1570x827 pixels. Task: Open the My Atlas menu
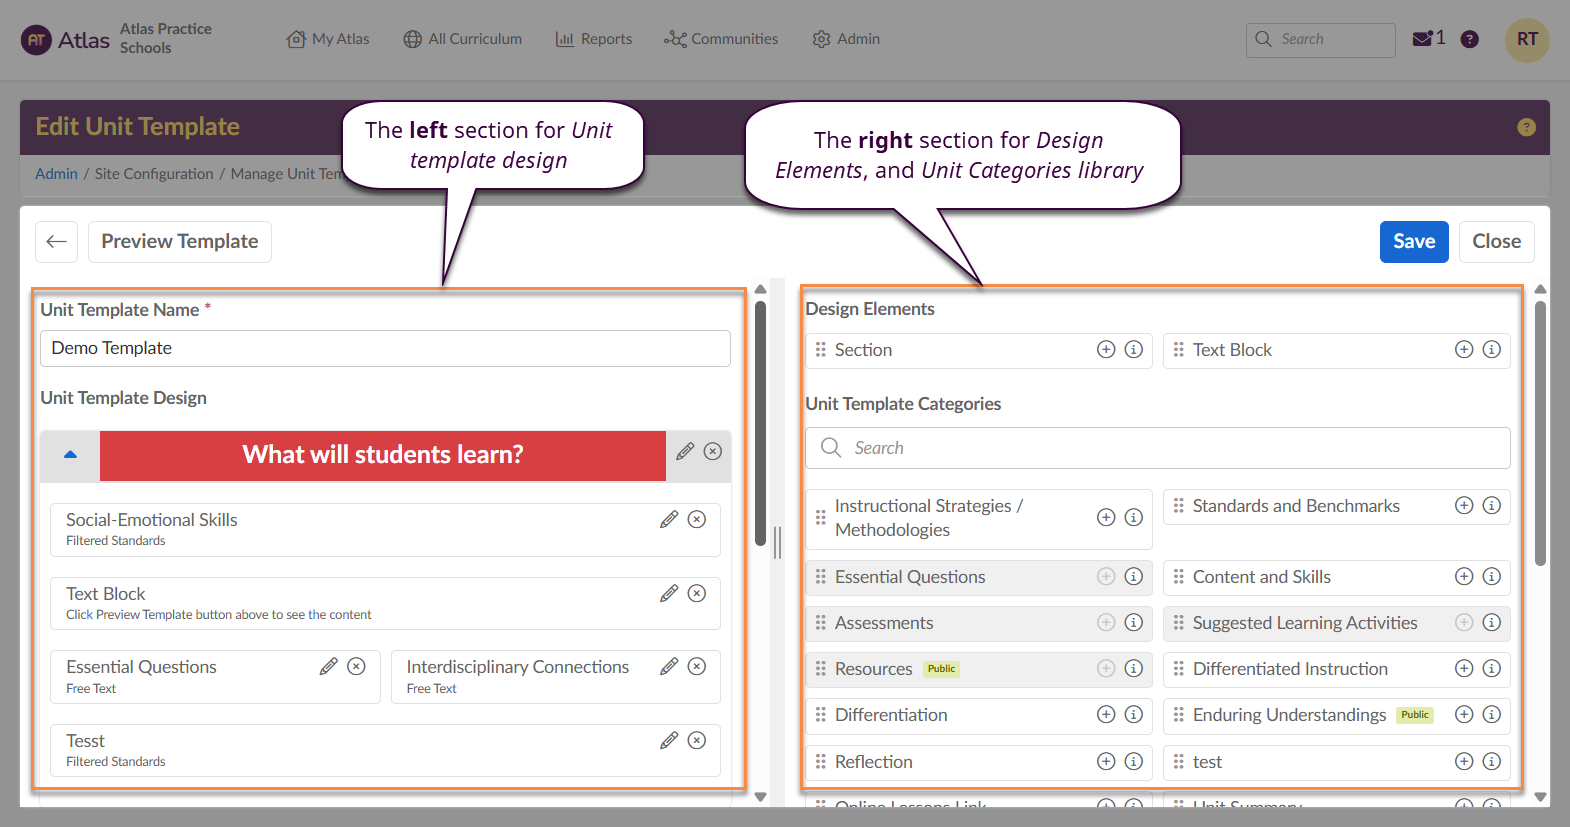328,39
